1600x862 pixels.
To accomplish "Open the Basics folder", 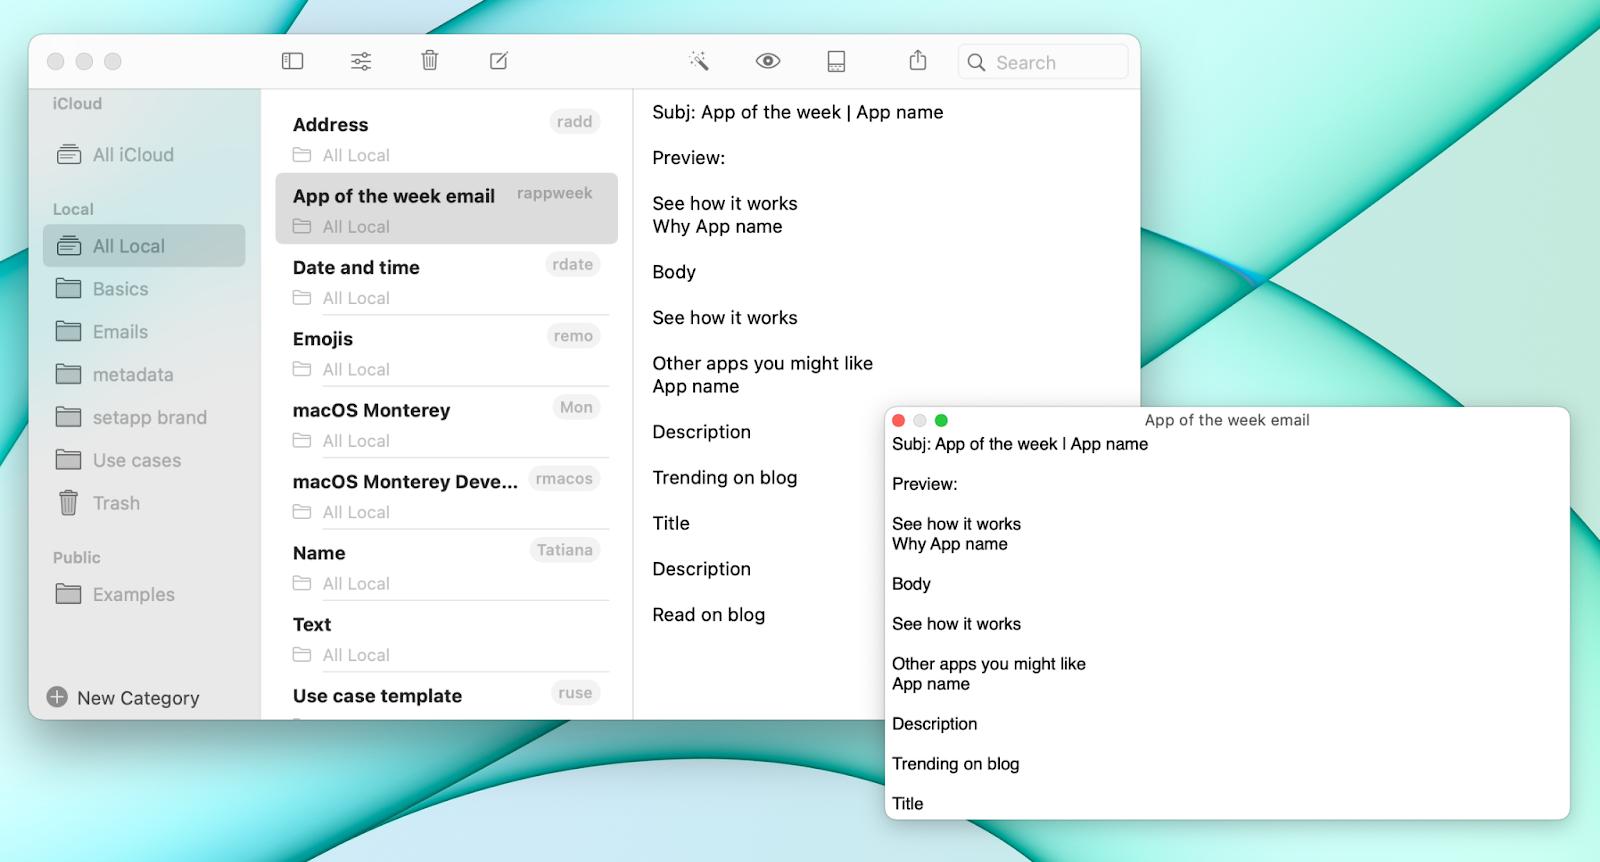I will point(144,289).
